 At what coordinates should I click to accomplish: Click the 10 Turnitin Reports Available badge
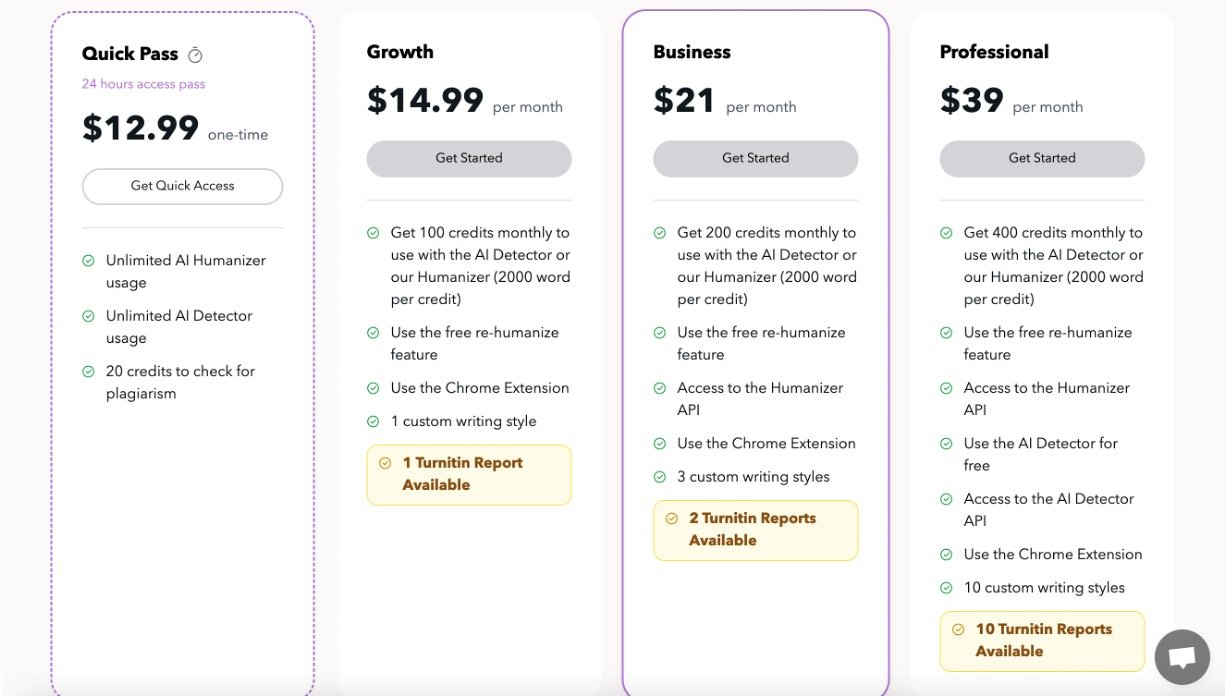1042,640
